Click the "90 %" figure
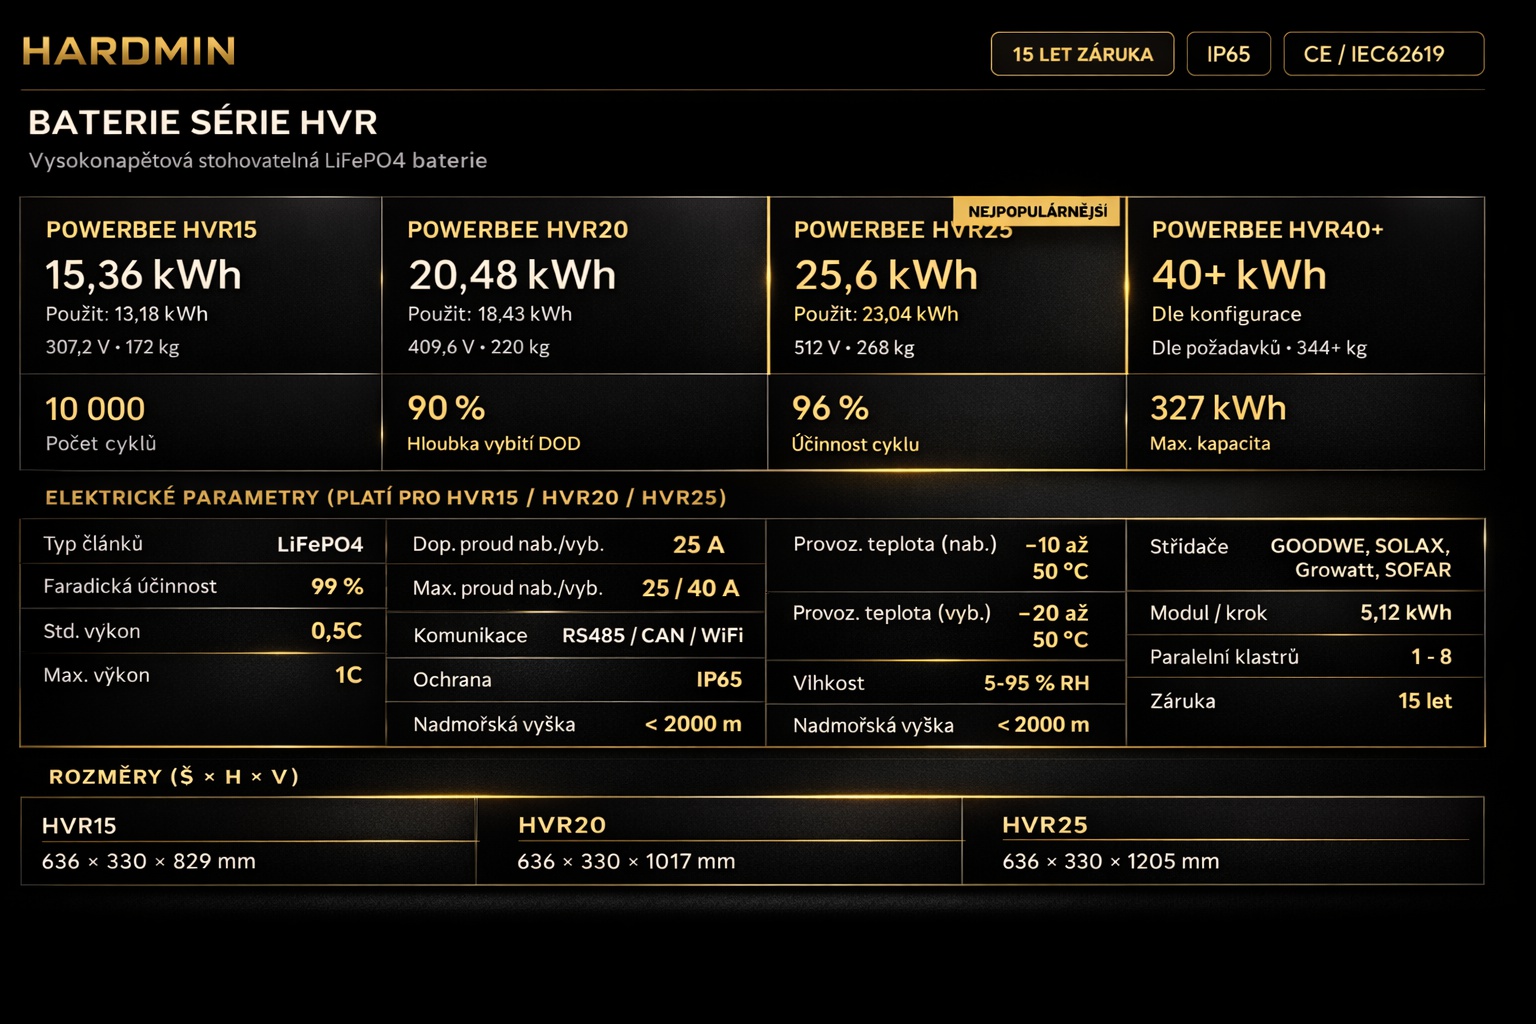The image size is (1536, 1024). (446, 408)
